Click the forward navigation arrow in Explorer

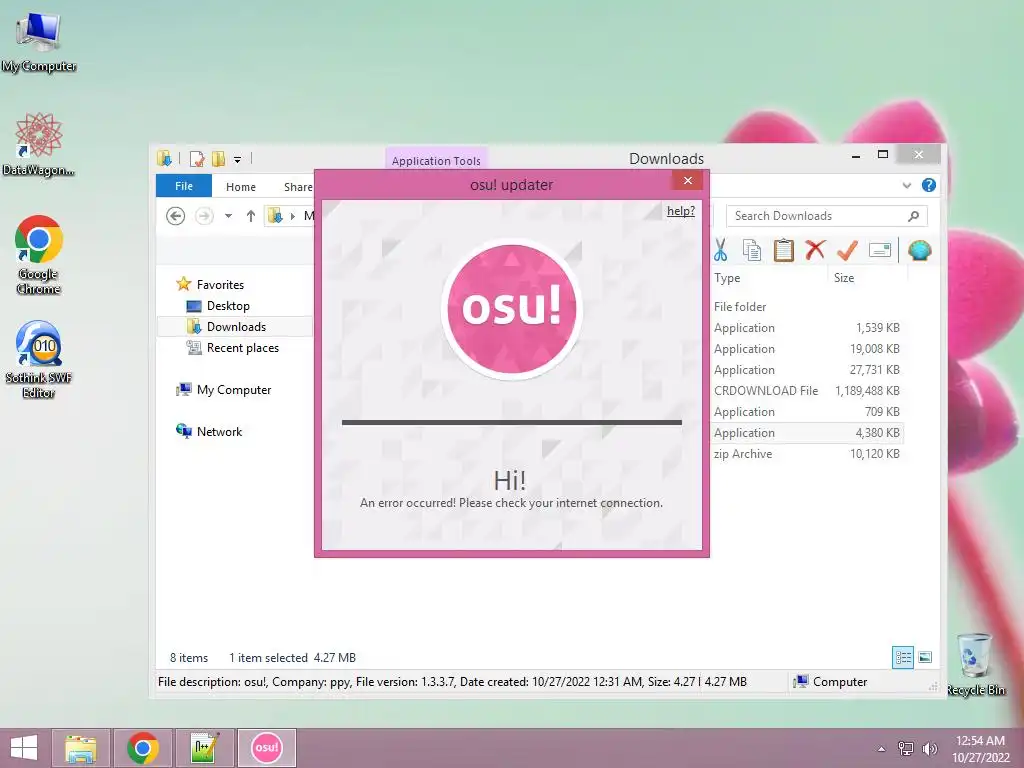[x=204, y=216]
